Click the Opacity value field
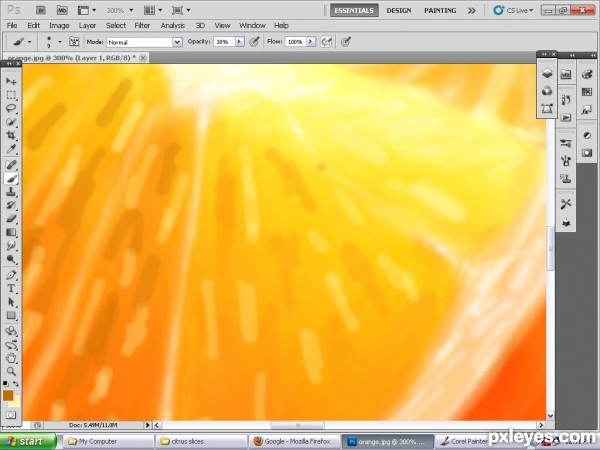 224,42
